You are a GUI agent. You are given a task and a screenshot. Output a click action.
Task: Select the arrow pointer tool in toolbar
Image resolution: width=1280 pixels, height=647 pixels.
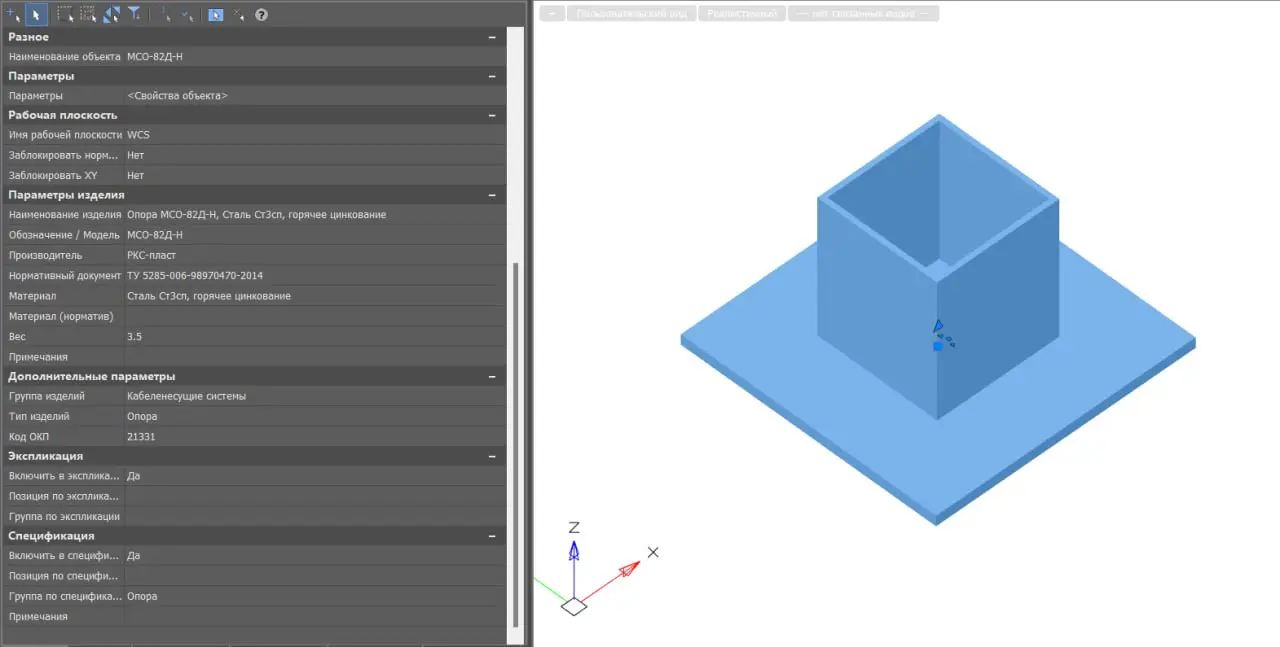36,14
